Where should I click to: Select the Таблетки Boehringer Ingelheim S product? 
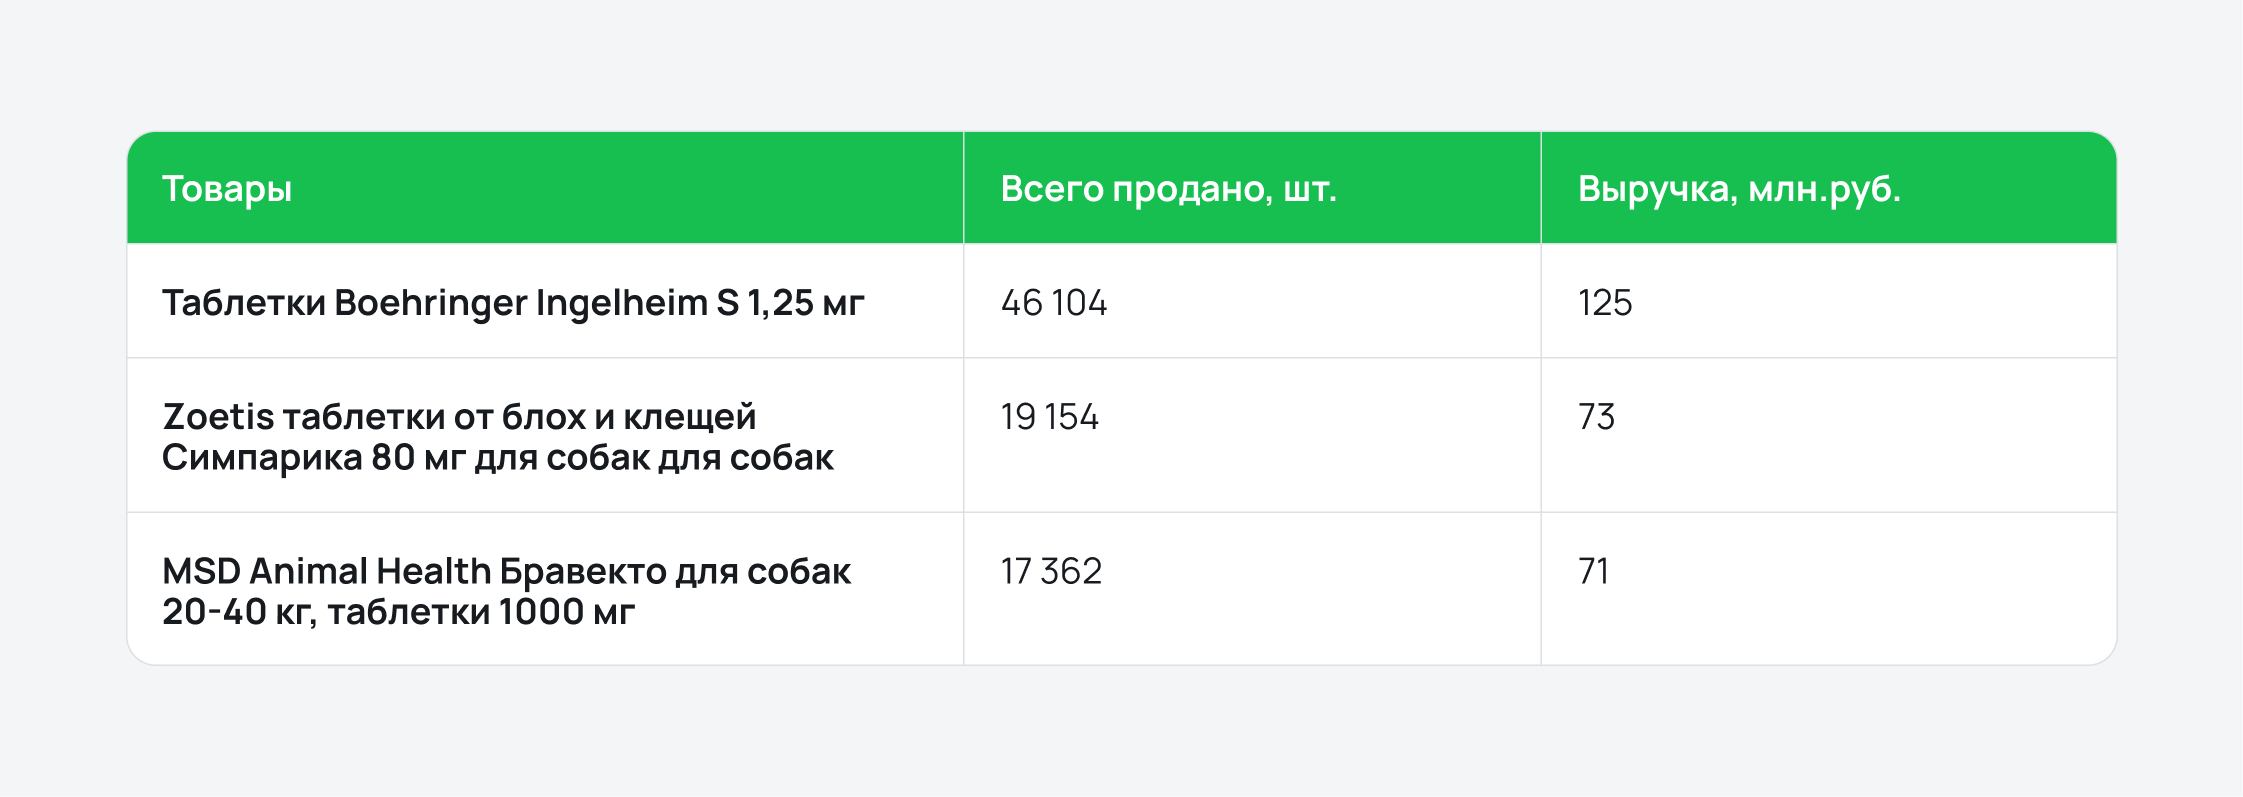click(x=513, y=303)
